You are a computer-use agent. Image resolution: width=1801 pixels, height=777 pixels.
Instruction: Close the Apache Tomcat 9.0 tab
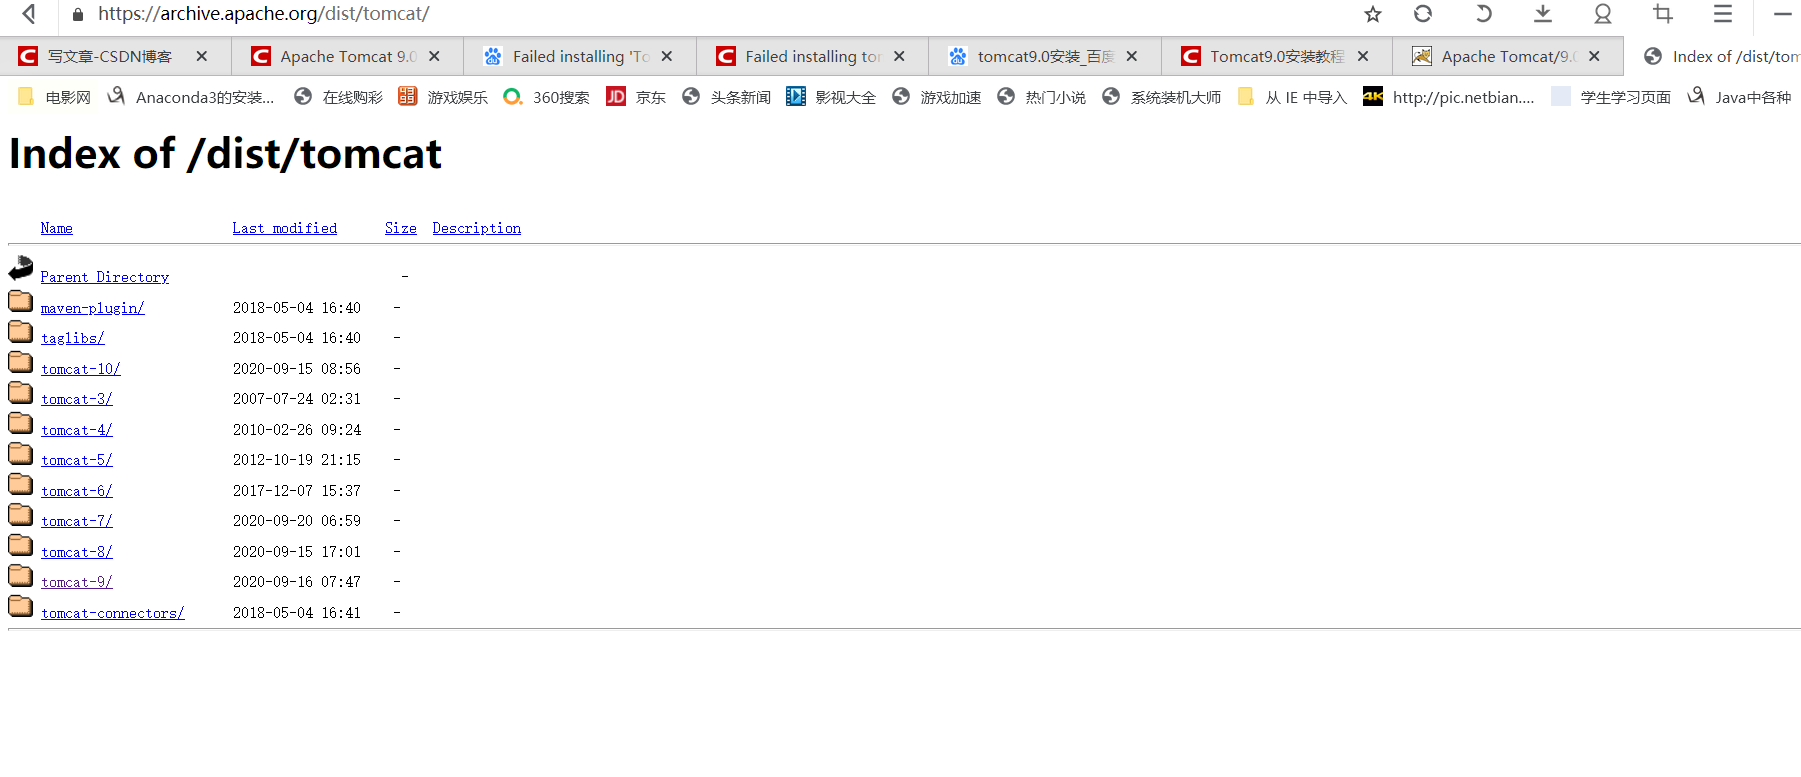coord(434,56)
